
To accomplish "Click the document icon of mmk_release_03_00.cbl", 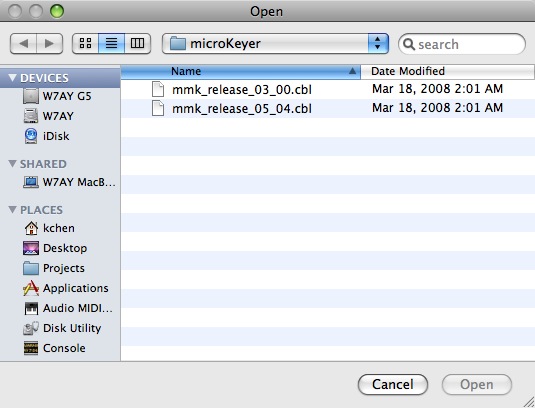I will coord(158,89).
